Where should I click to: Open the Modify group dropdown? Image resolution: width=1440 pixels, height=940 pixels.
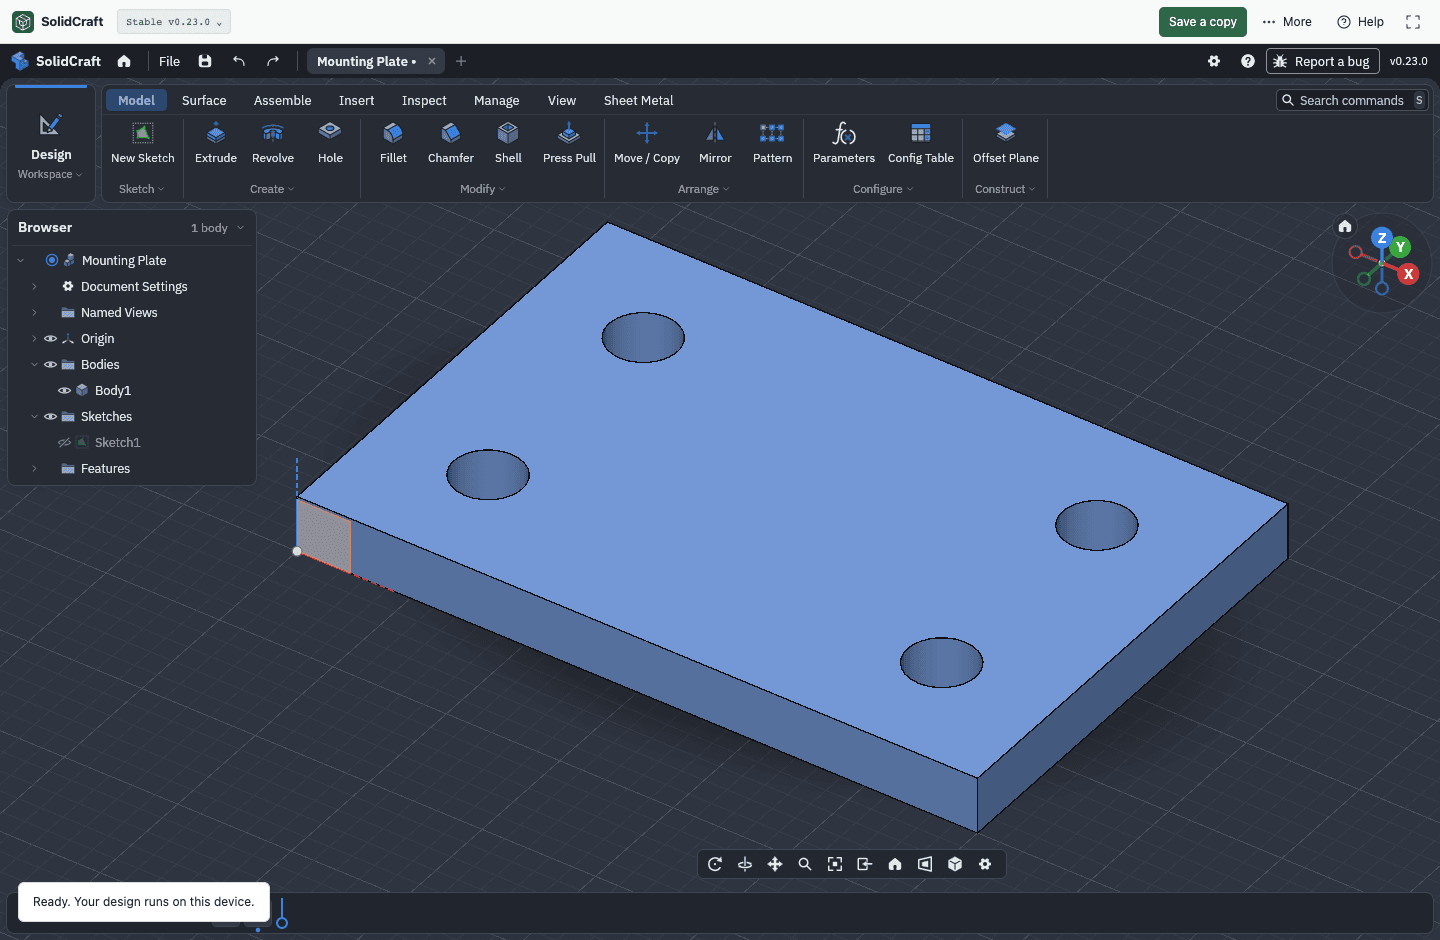483,189
